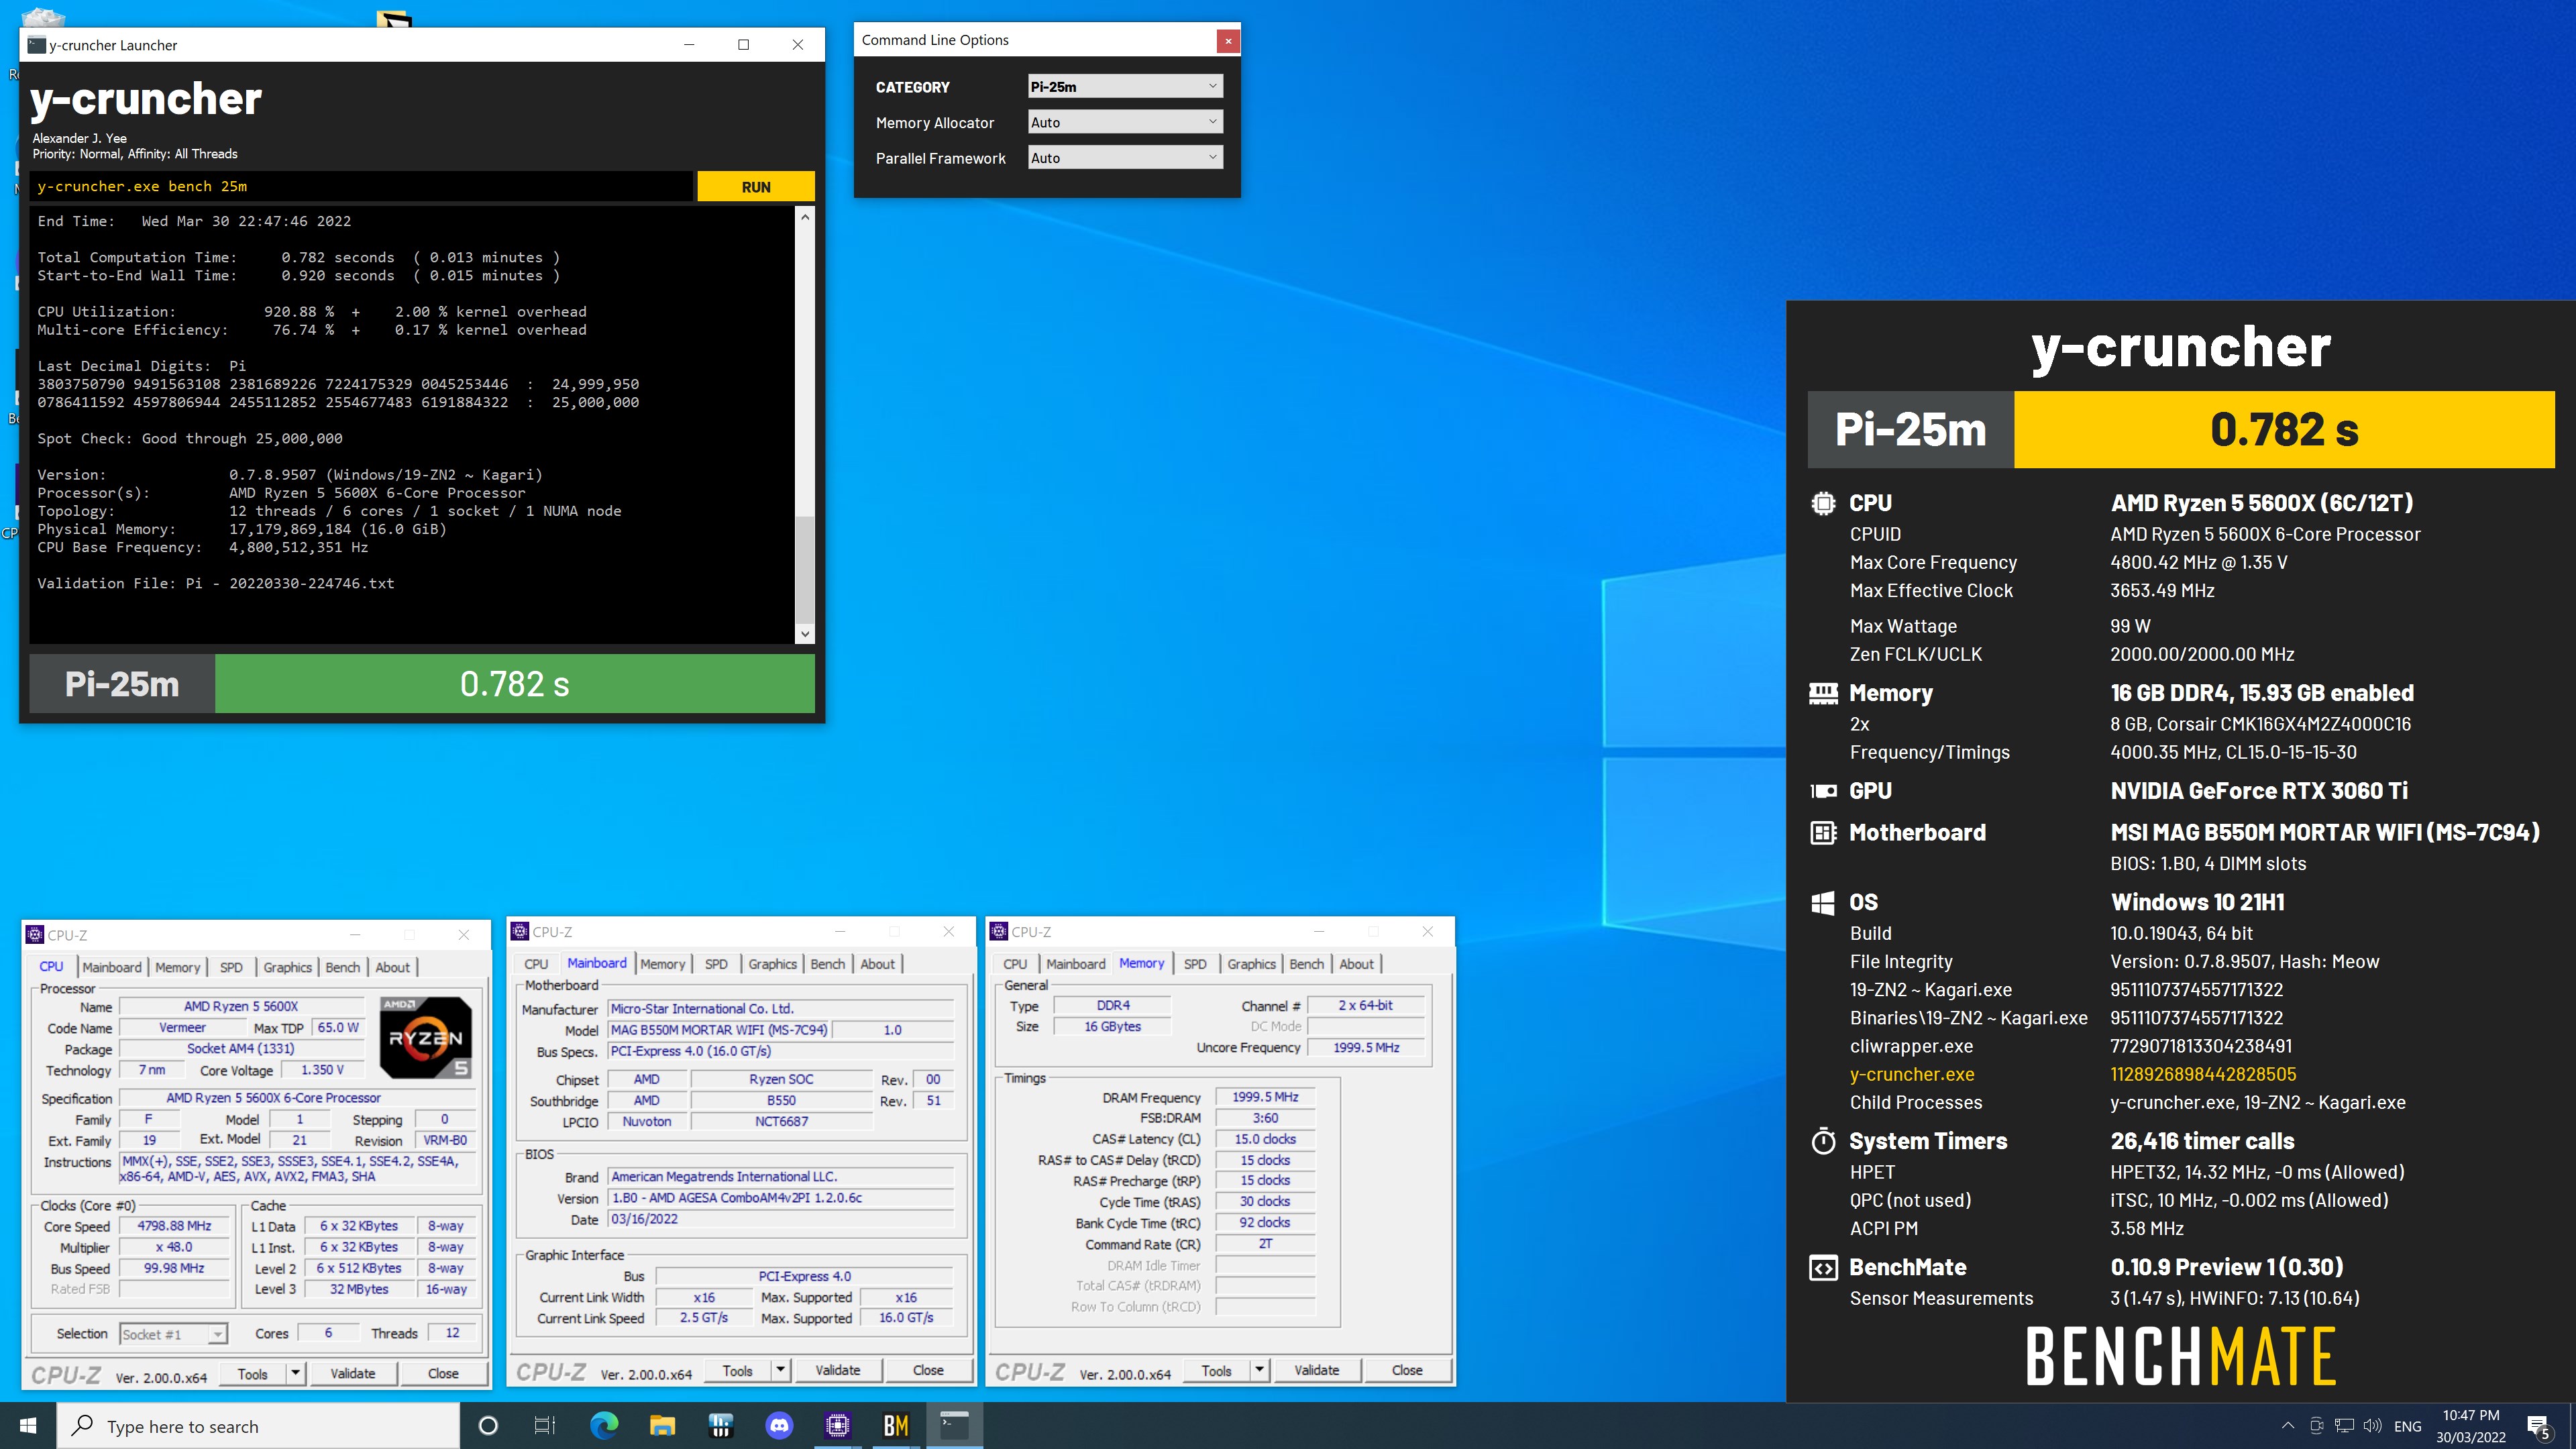The image size is (2576, 1449).
Task: Click the 'Type here to search' box
Action: [258, 1426]
